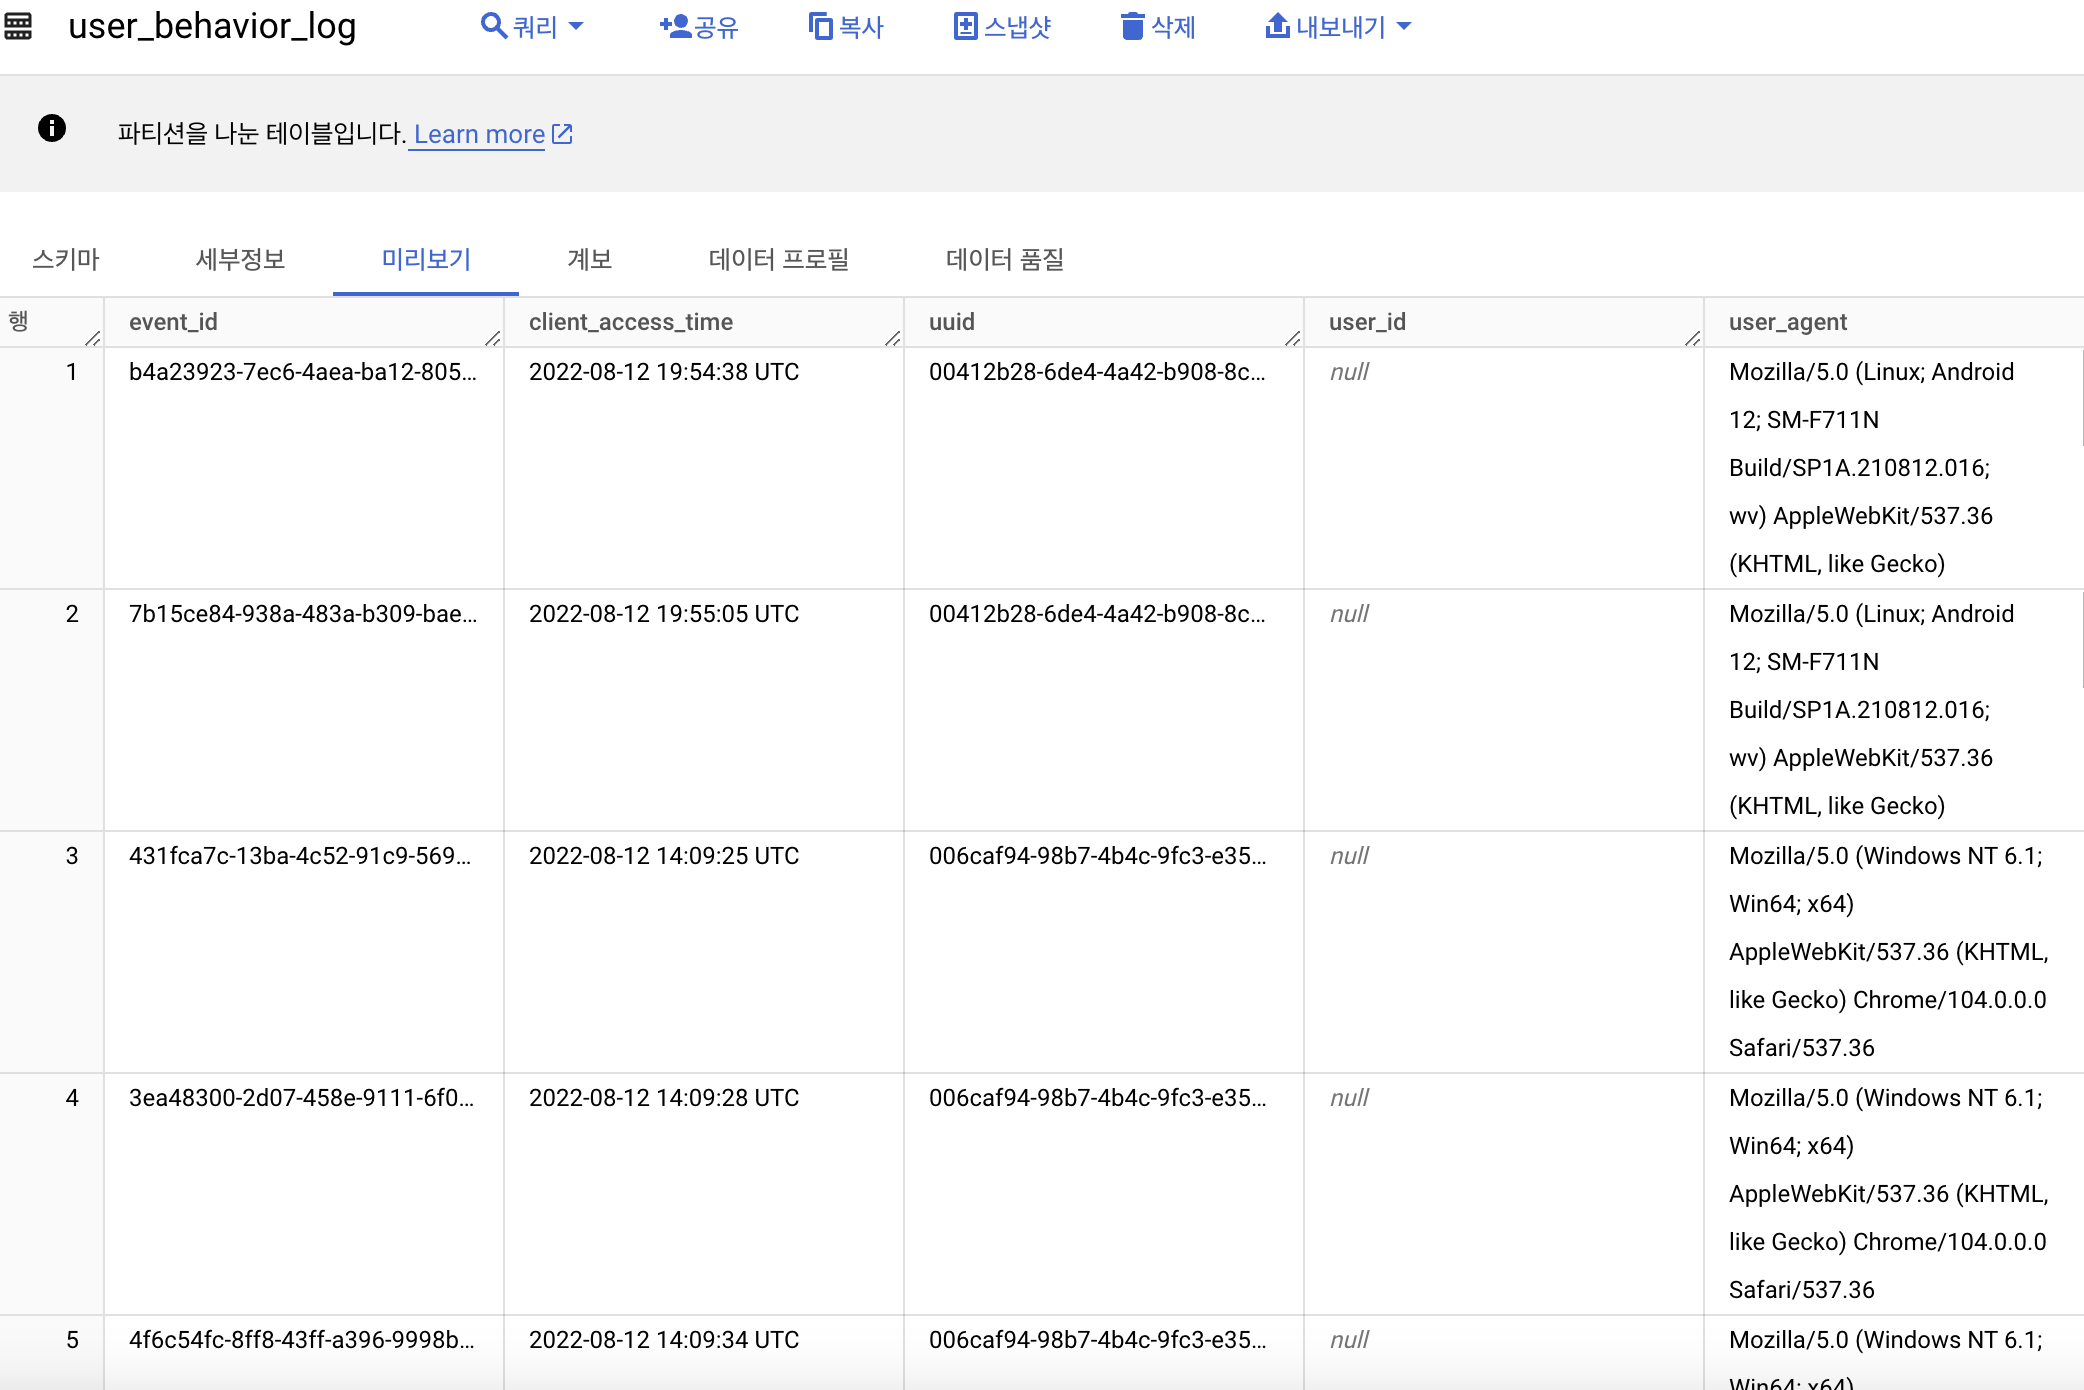2084x1390 pixels.
Task: Follow the Learn more link
Action: coord(479,134)
